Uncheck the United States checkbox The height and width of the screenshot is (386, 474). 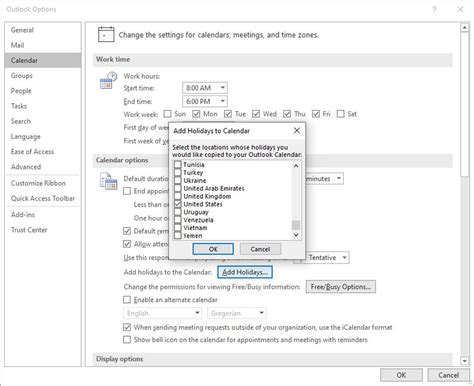tap(178, 204)
